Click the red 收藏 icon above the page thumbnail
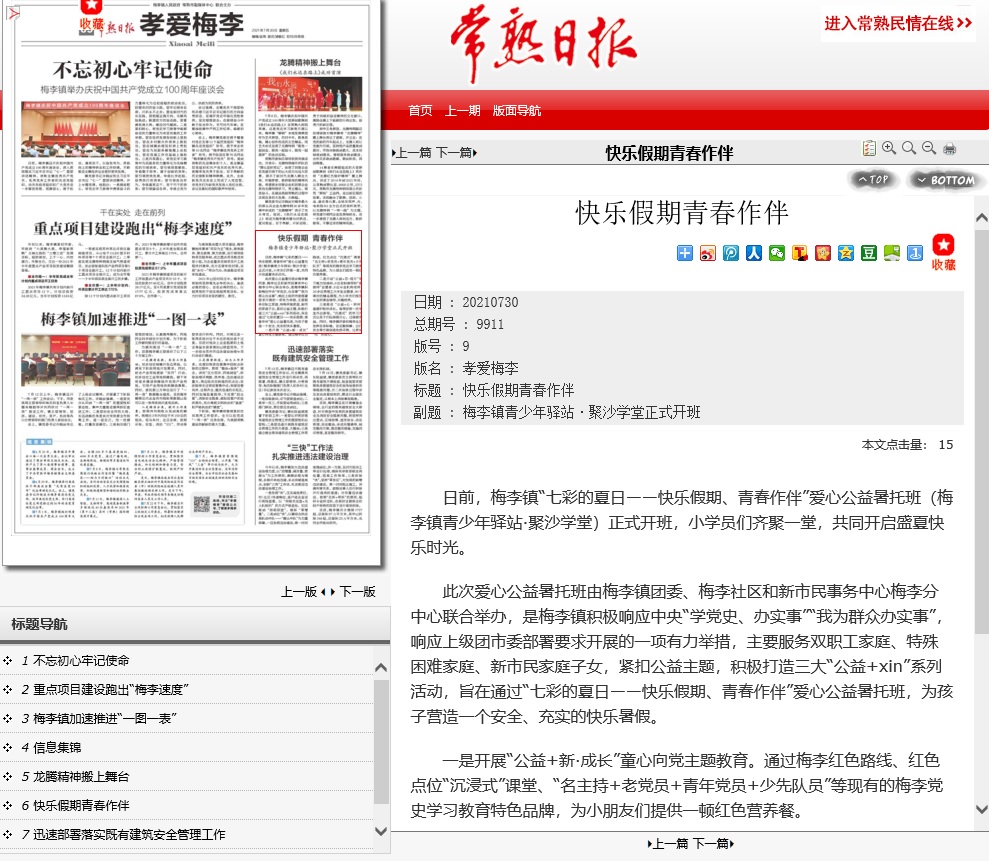 point(91,16)
